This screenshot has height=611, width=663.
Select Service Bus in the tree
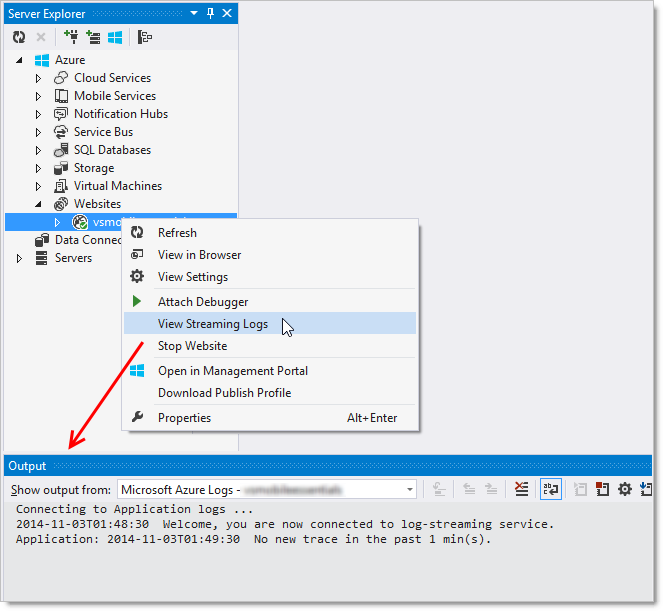pos(103,132)
